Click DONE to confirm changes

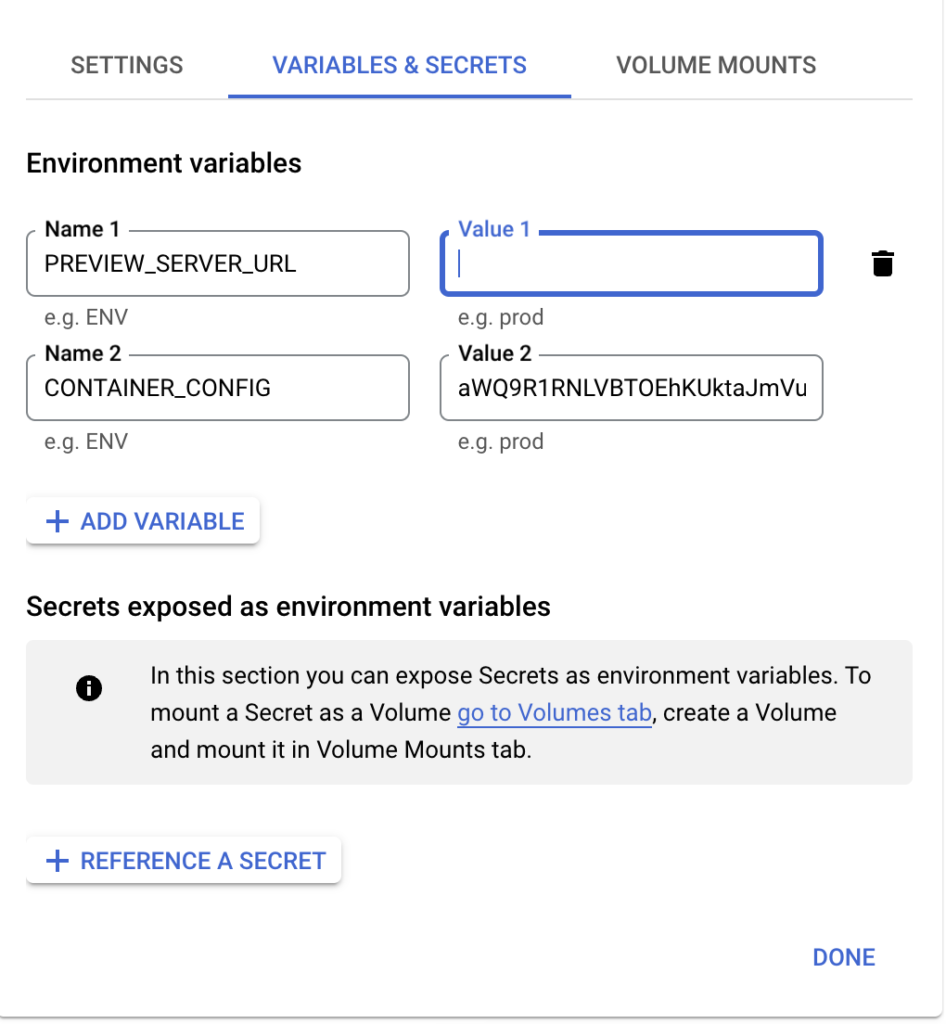click(843, 957)
